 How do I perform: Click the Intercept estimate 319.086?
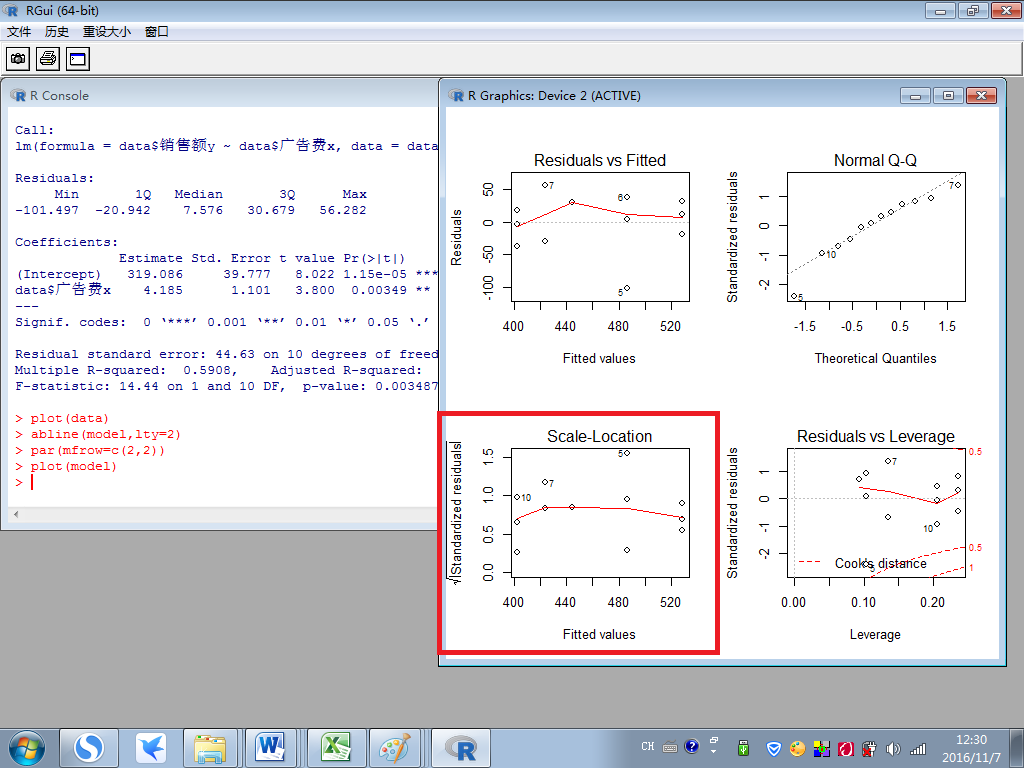pos(155,274)
